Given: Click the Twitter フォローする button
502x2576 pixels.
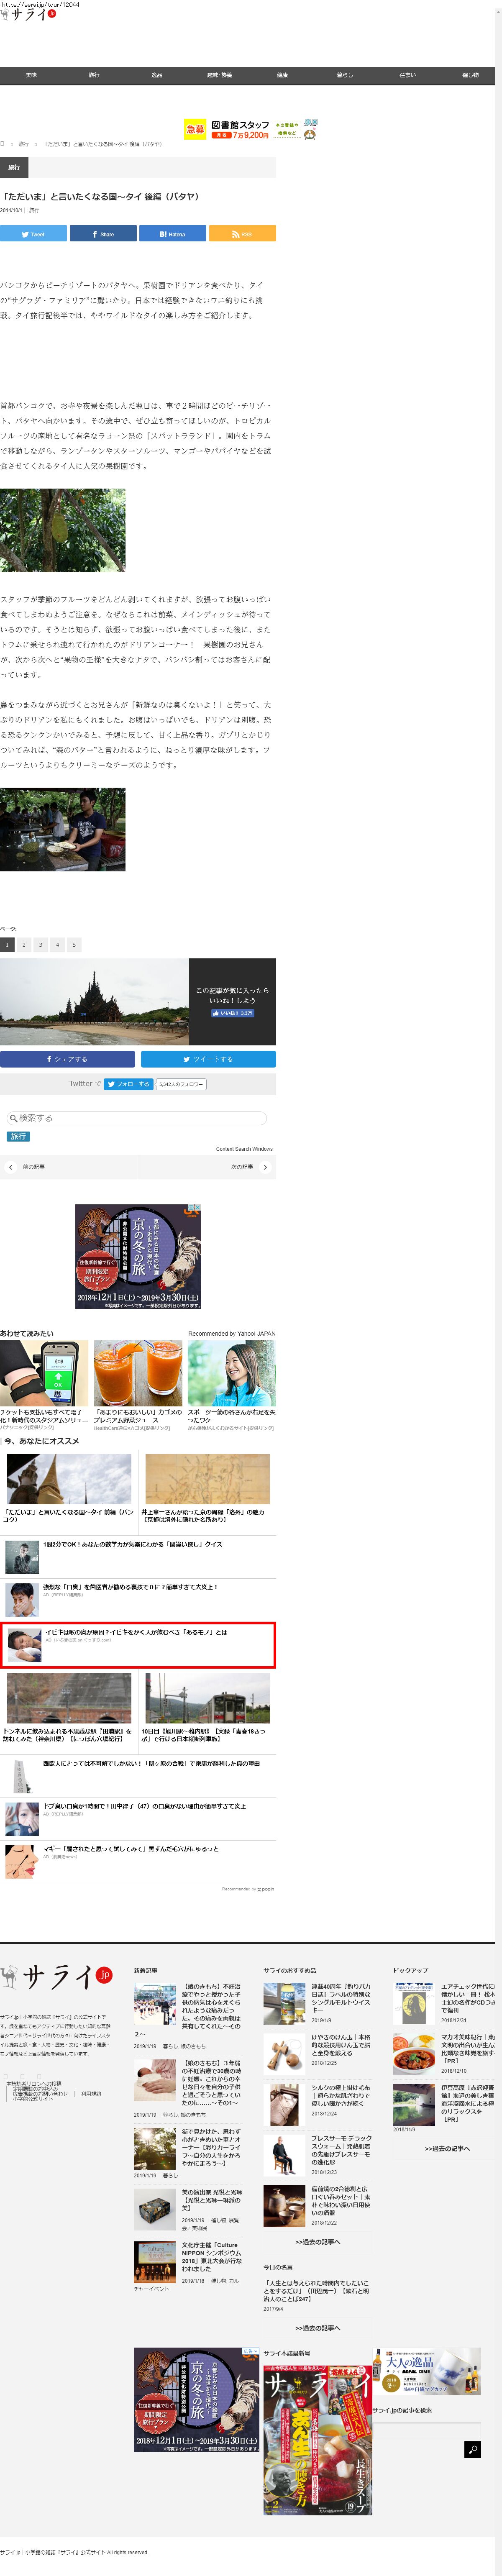Looking at the screenshot, I should [128, 1084].
